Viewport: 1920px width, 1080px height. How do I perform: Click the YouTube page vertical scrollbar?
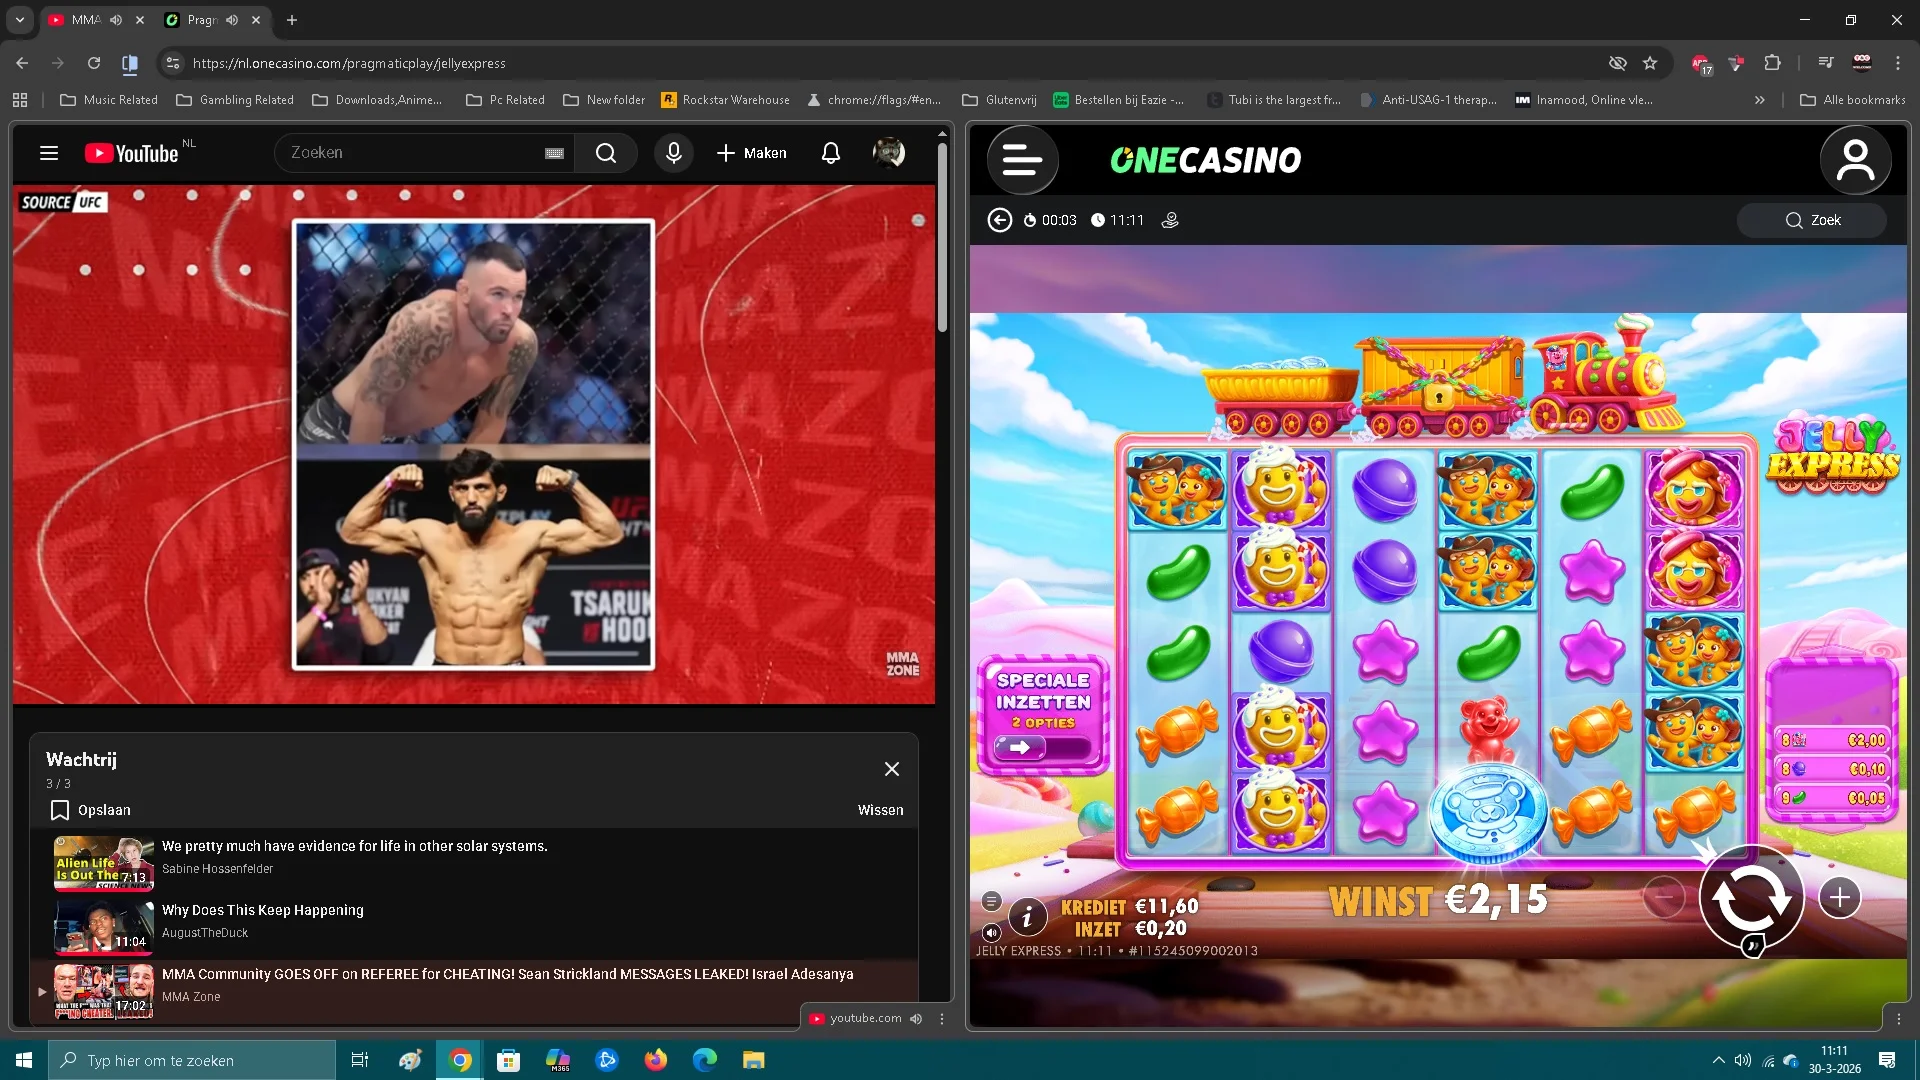point(942,237)
